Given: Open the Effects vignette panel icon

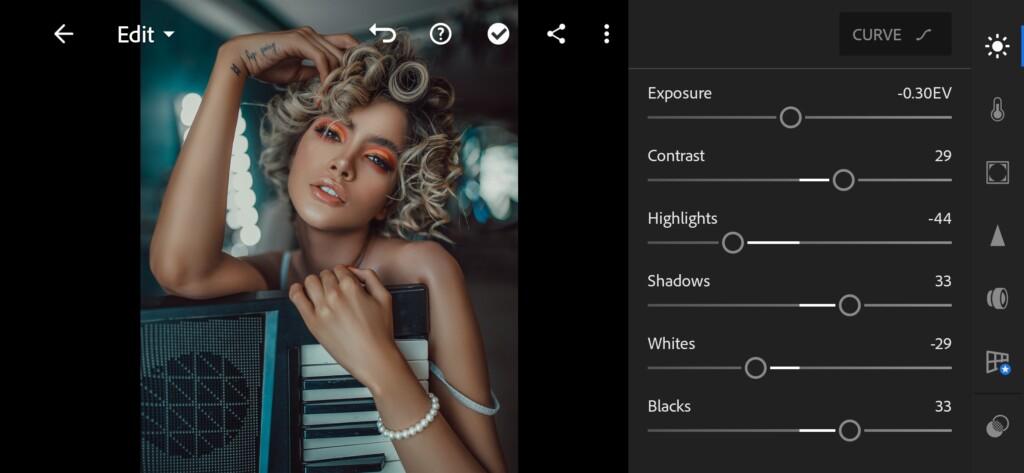Looking at the screenshot, I should tap(997, 172).
